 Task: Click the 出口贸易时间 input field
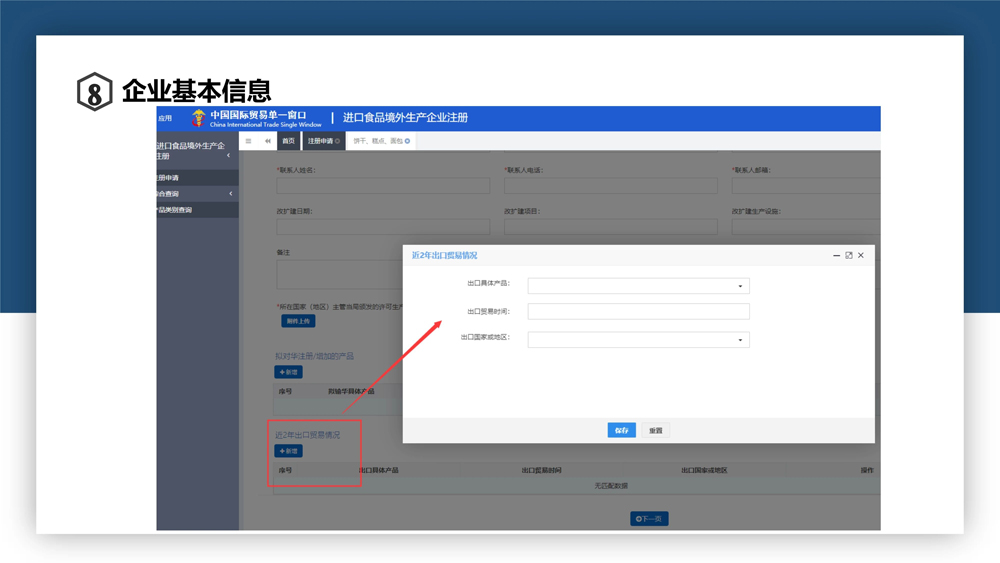click(x=638, y=312)
